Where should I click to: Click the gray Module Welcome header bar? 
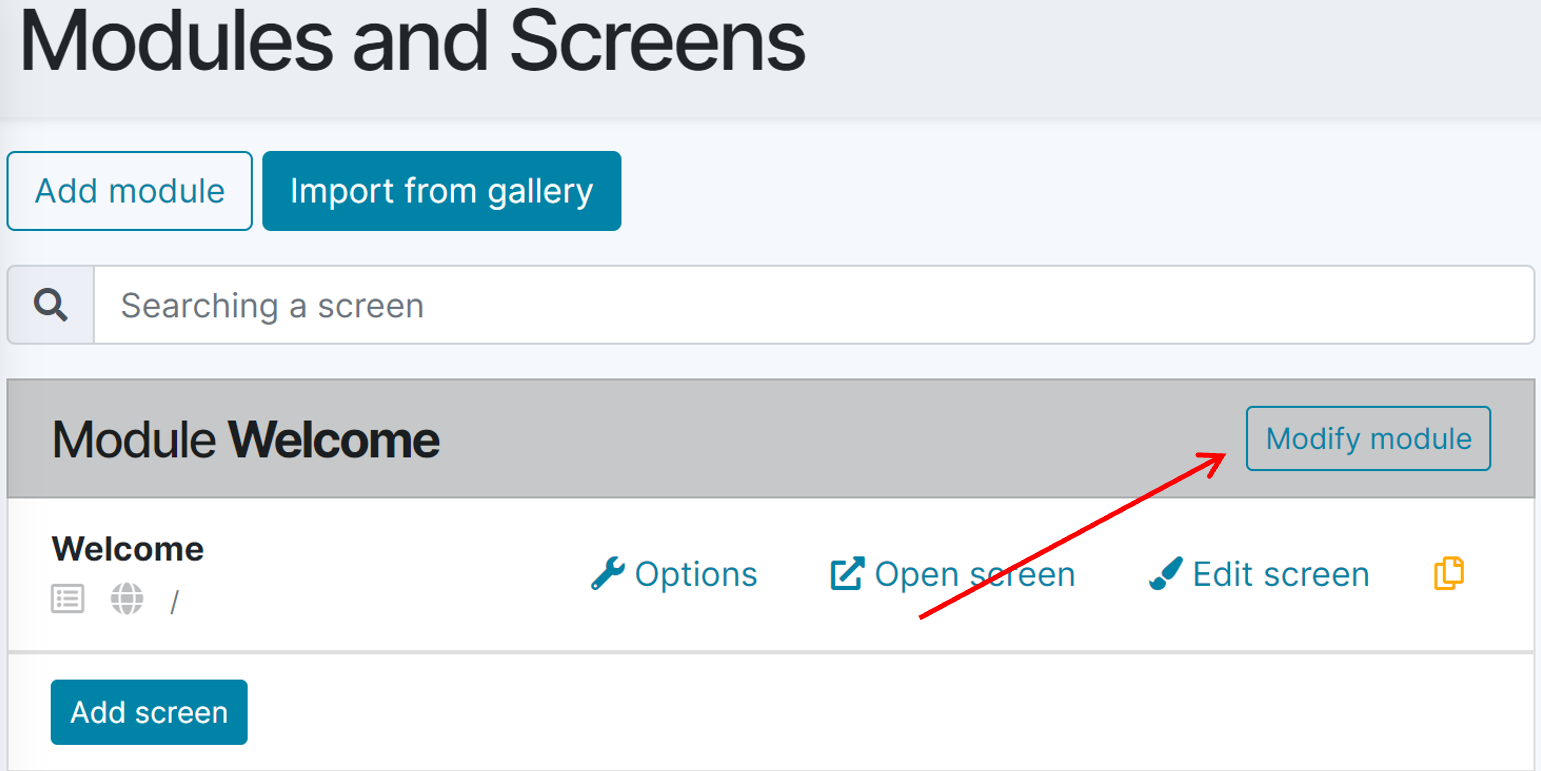[x=800, y=439]
